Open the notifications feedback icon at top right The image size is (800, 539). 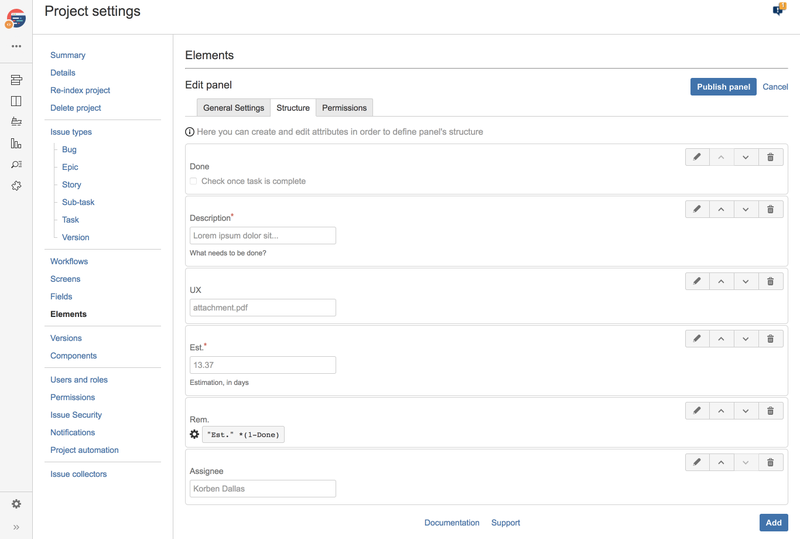(x=778, y=9)
